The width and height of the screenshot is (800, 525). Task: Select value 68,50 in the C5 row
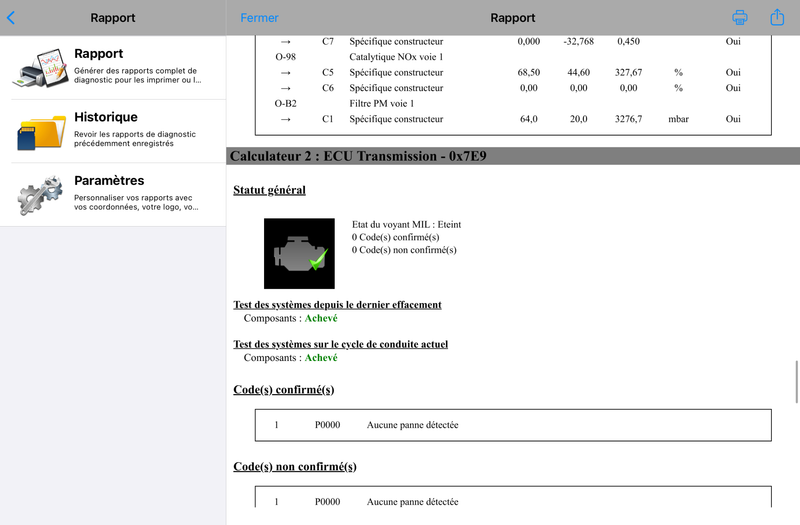[529, 72]
